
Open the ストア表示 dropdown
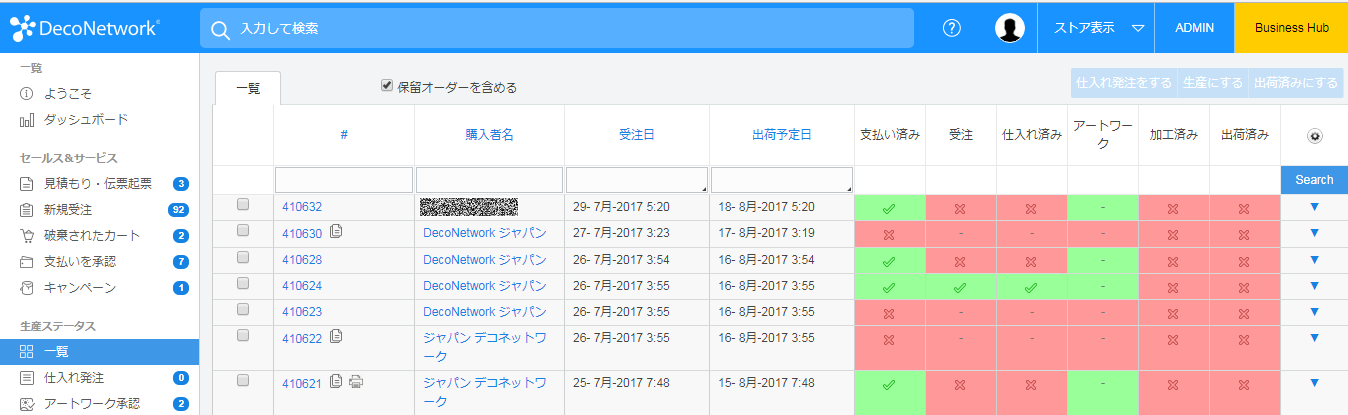(1097, 28)
